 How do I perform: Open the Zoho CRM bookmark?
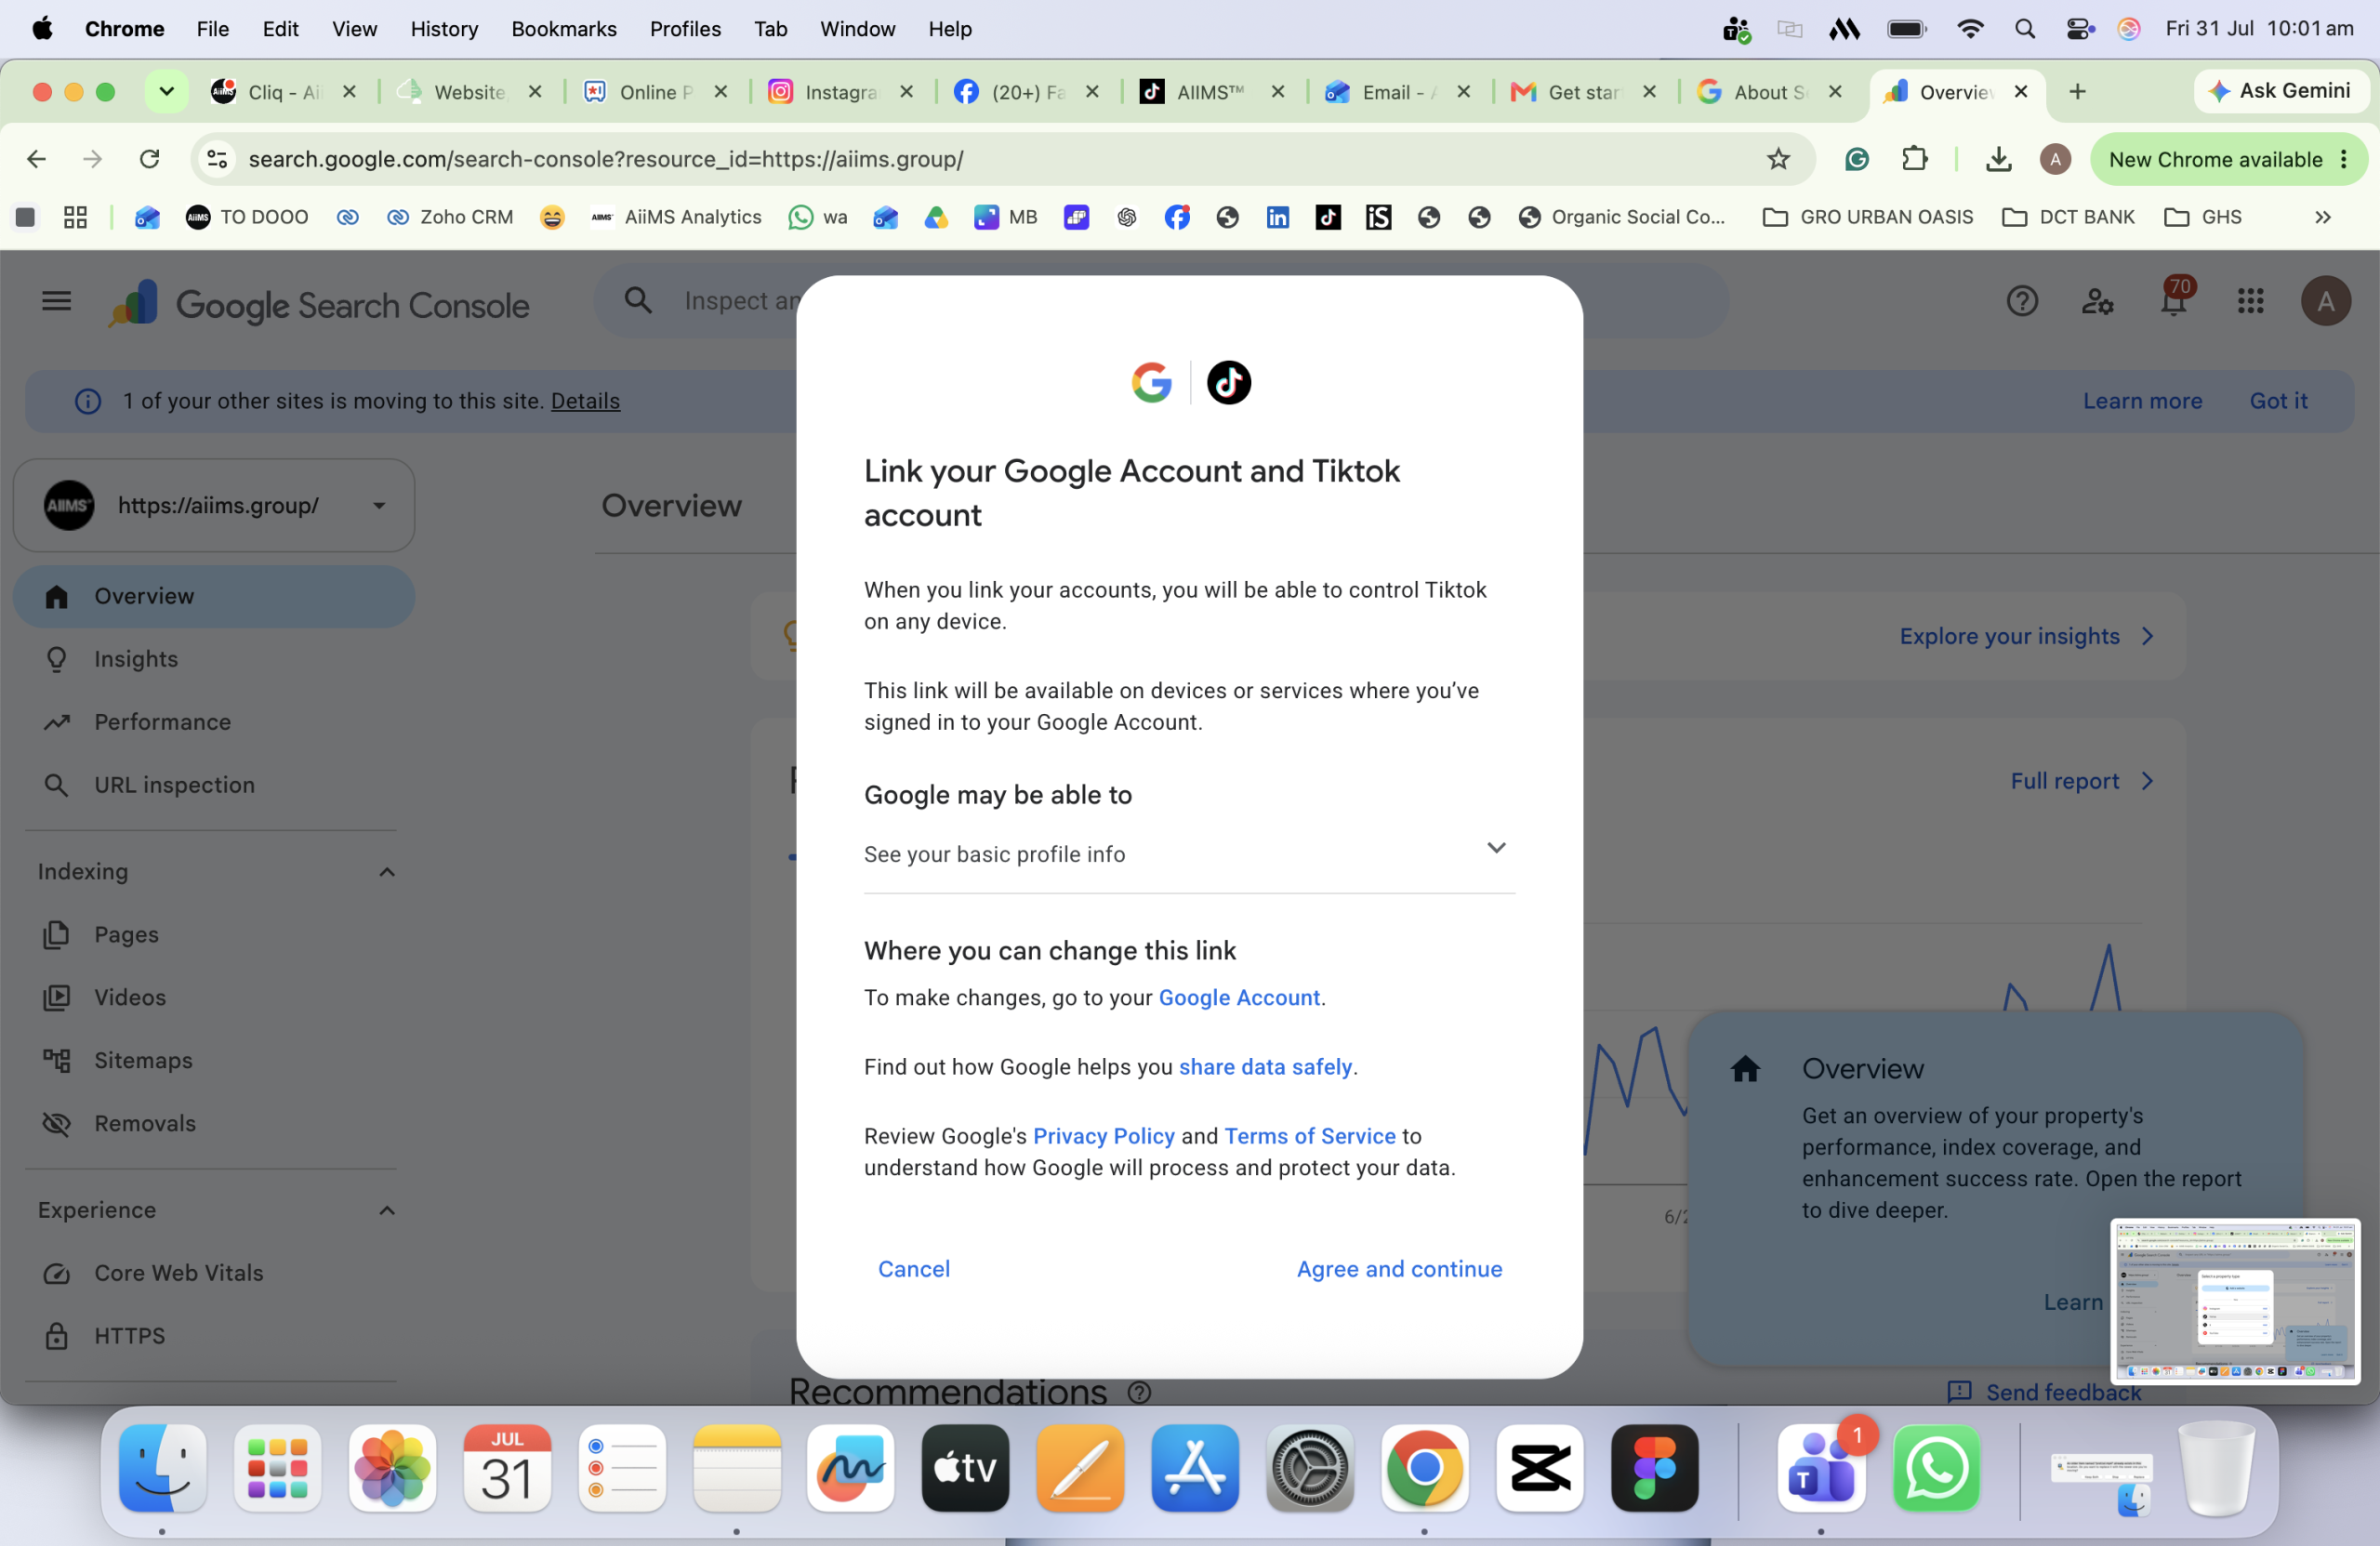click(x=450, y=217)
